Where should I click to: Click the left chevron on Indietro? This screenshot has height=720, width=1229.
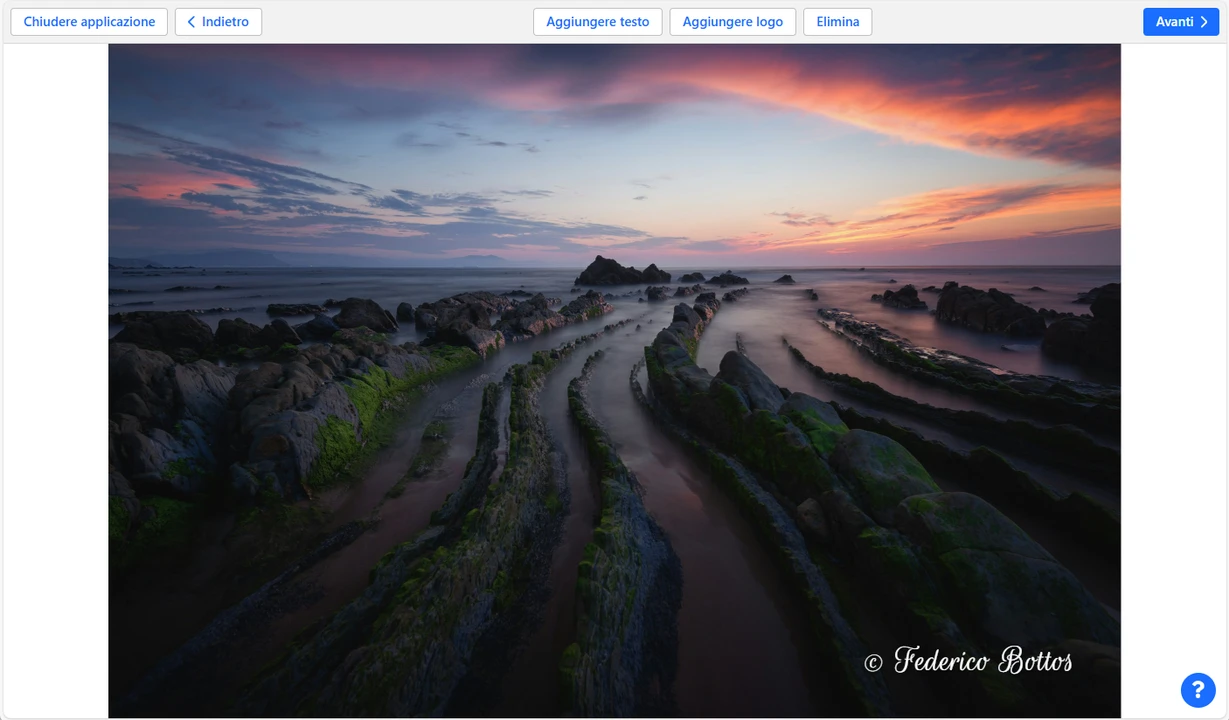(191, 22)
